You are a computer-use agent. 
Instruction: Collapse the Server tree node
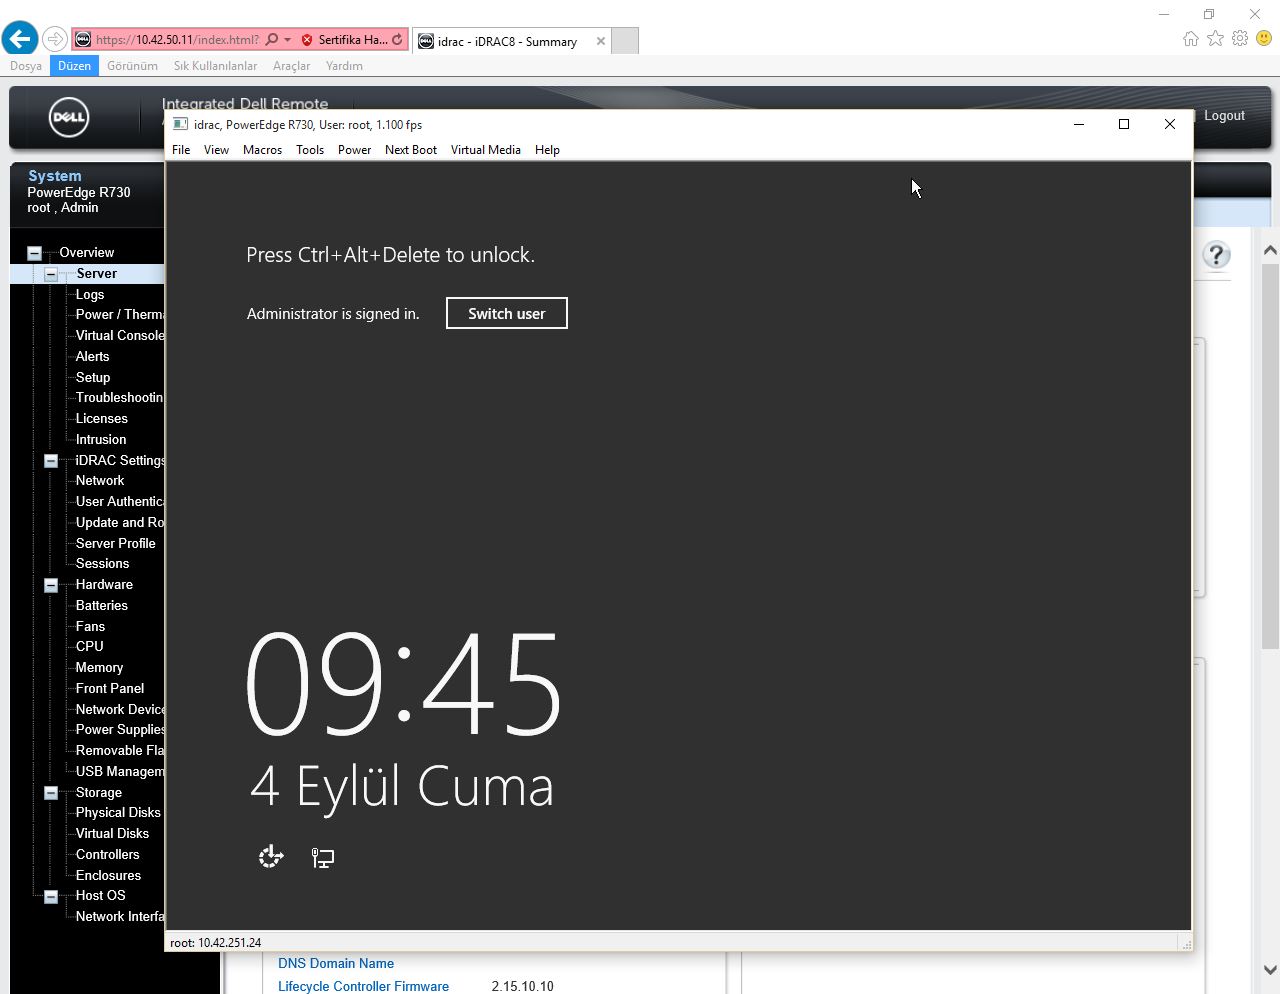coord(51,274)
